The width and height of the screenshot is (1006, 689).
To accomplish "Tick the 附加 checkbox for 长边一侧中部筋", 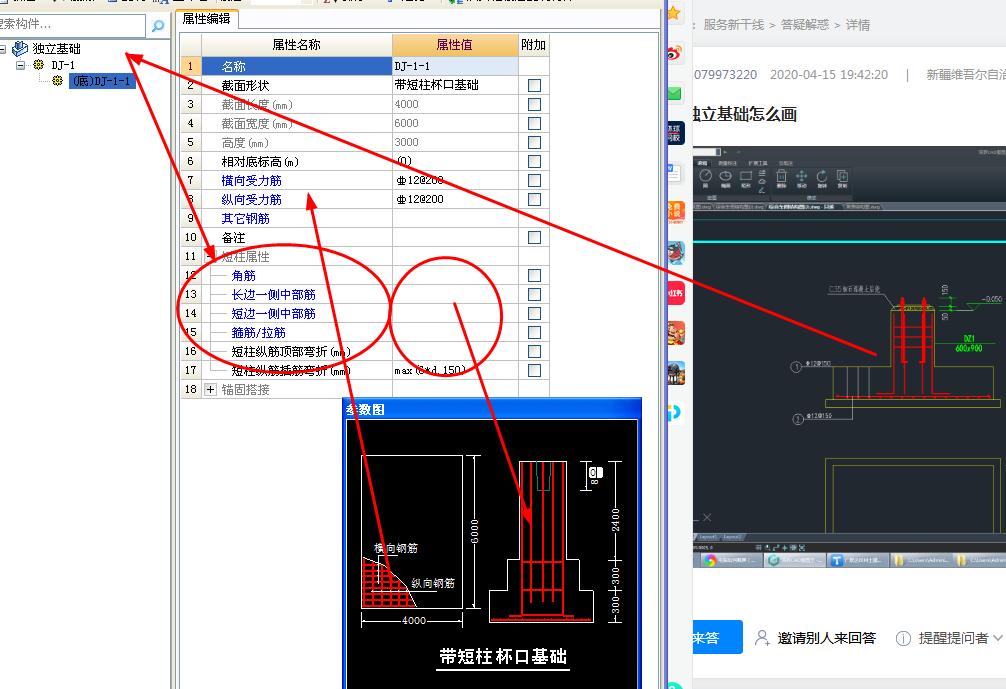I will pyautogui.click(x=534, y=294).
